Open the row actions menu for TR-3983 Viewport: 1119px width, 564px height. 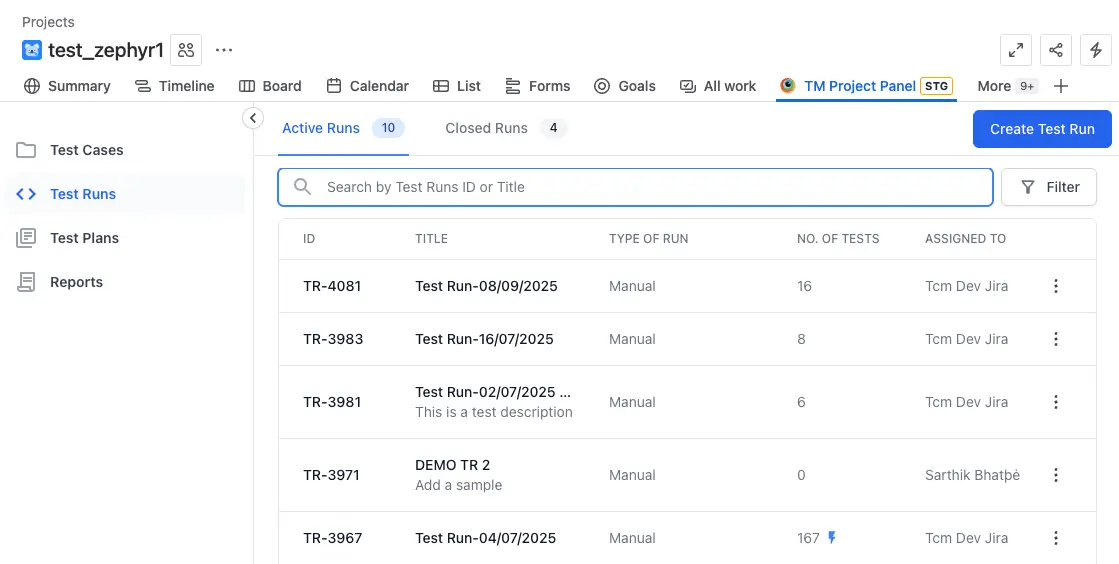click(x=1056, y=339)
